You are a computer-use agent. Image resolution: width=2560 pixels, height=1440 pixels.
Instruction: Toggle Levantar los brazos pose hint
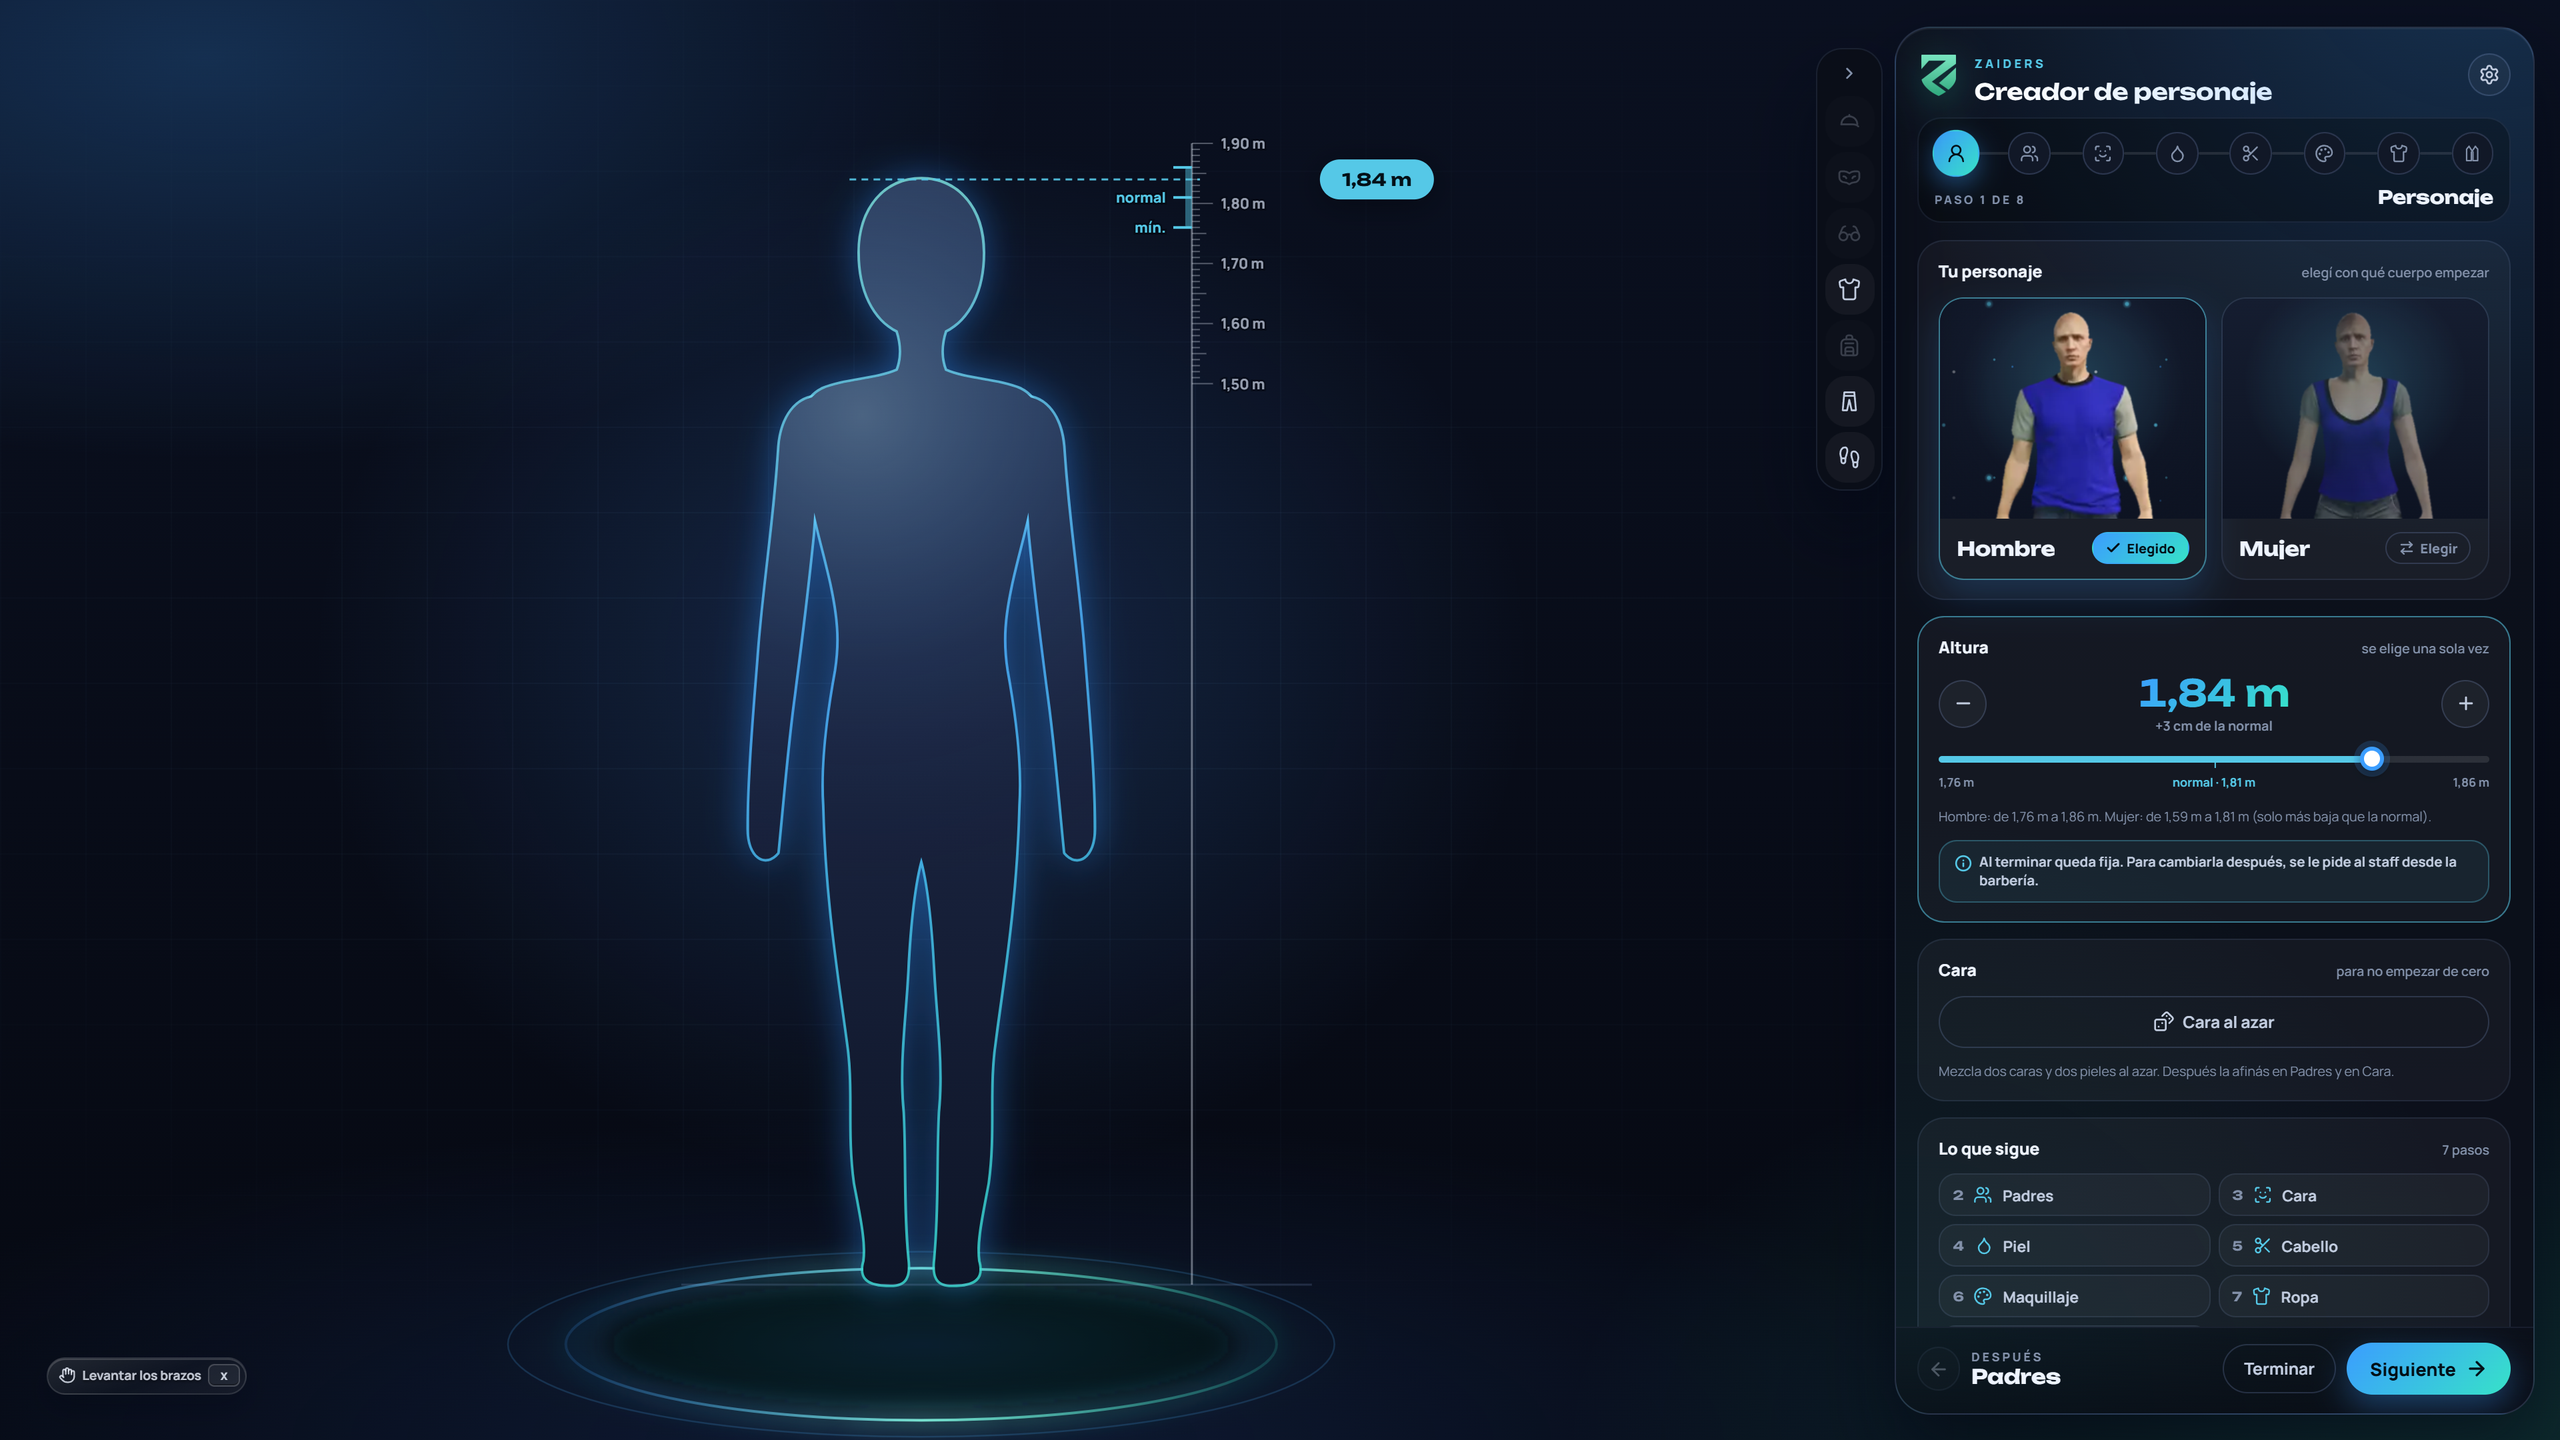pyautogui.click(x=146, y=1376)
